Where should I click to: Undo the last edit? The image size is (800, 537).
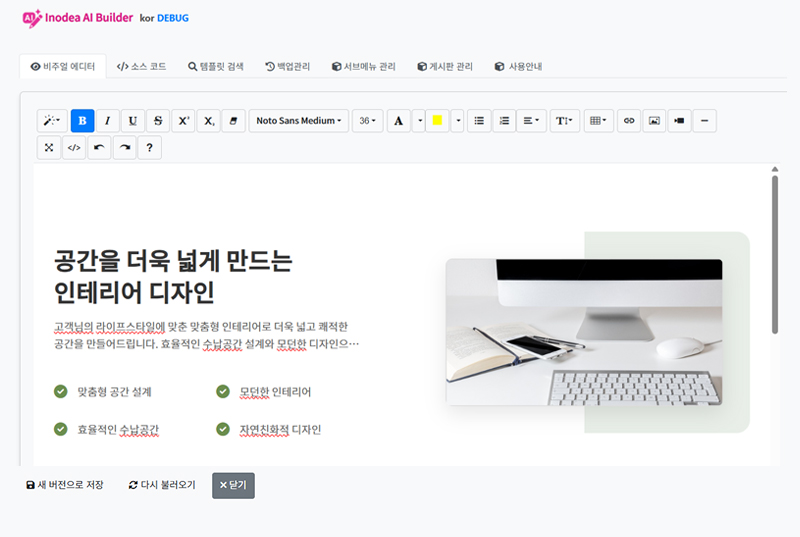pyautogui.click(x=99, y=148)
